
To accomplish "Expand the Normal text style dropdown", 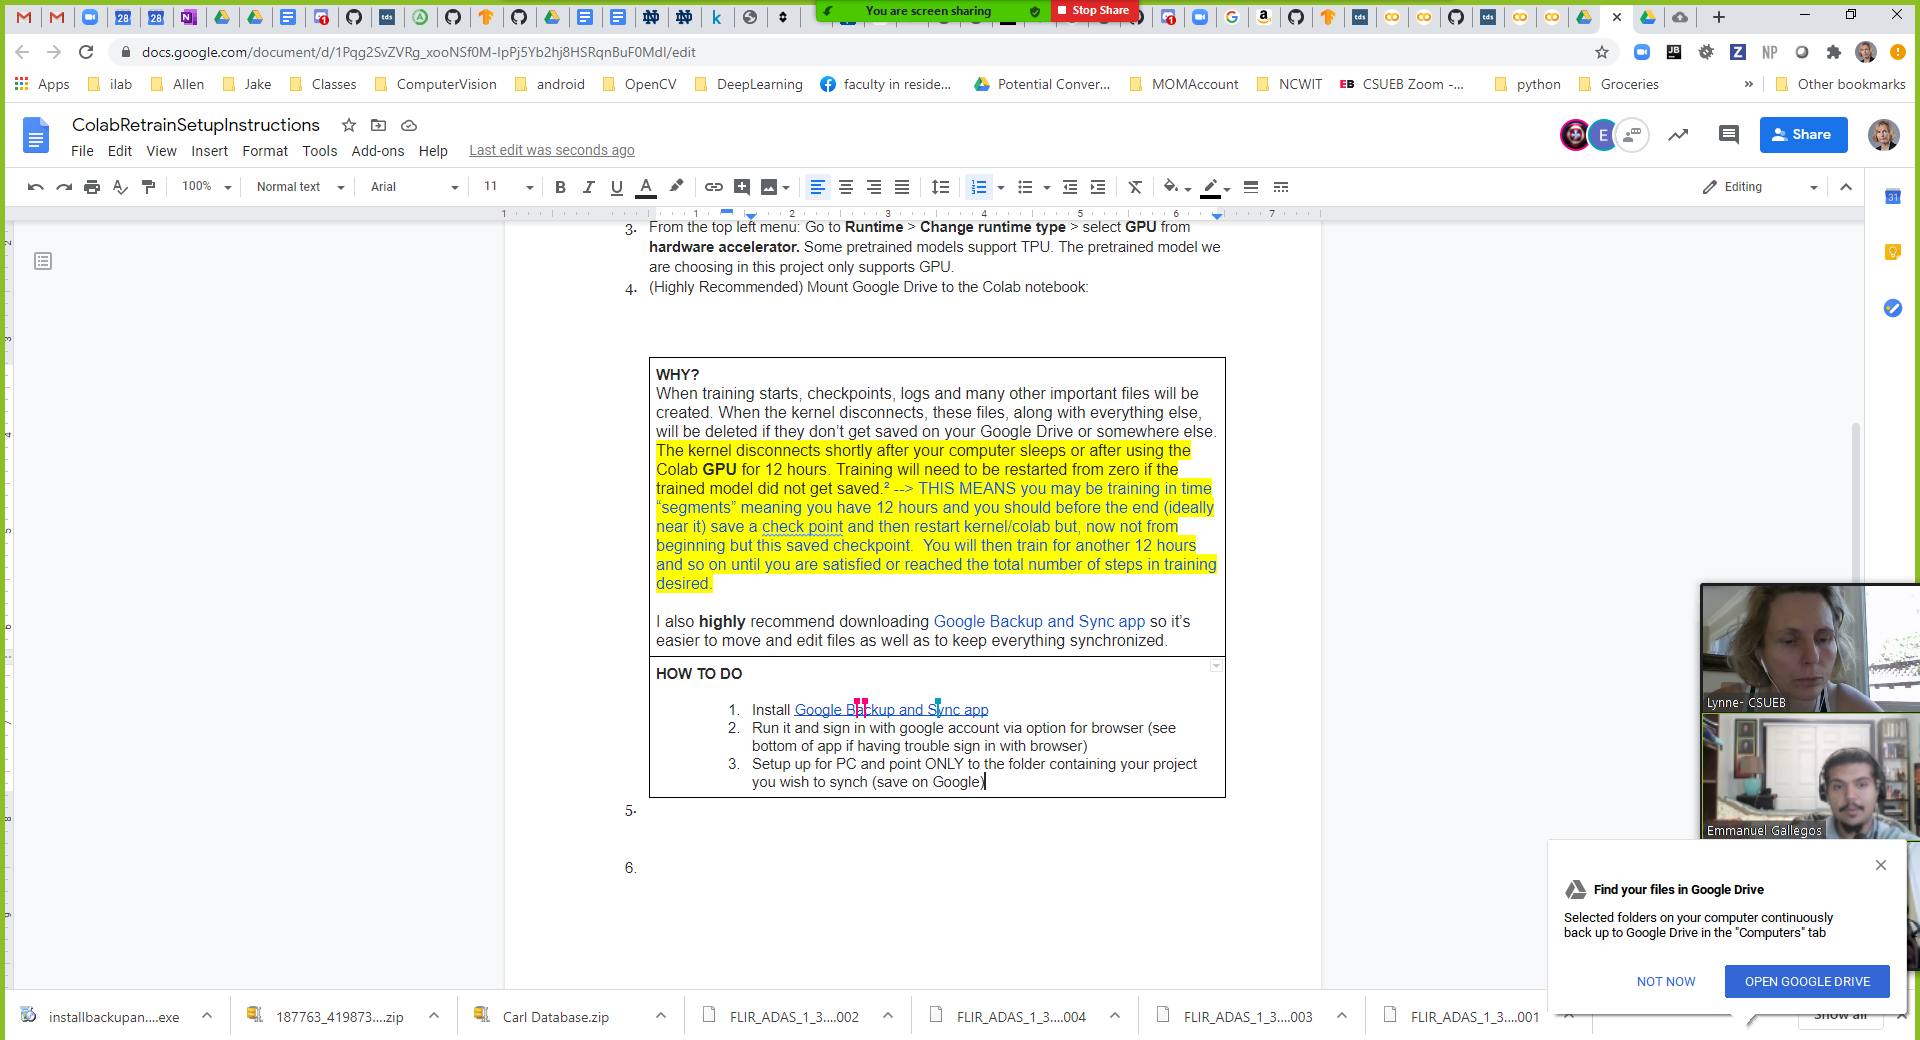I will tap(299, 187).
